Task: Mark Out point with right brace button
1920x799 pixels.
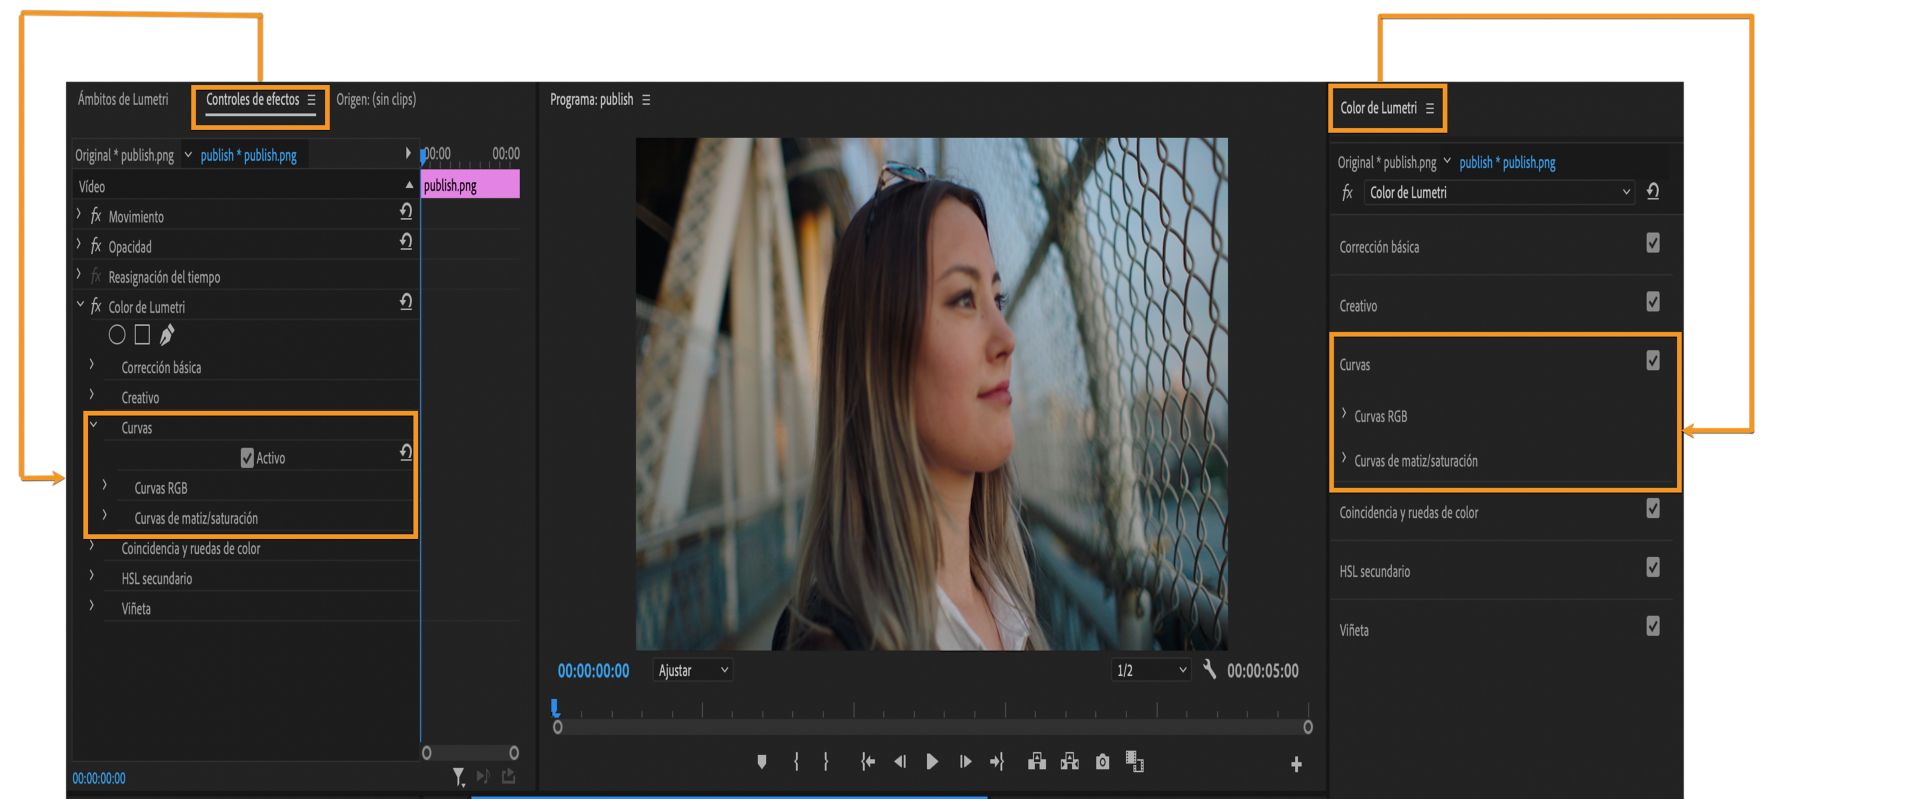Action: tap(826, 762)
